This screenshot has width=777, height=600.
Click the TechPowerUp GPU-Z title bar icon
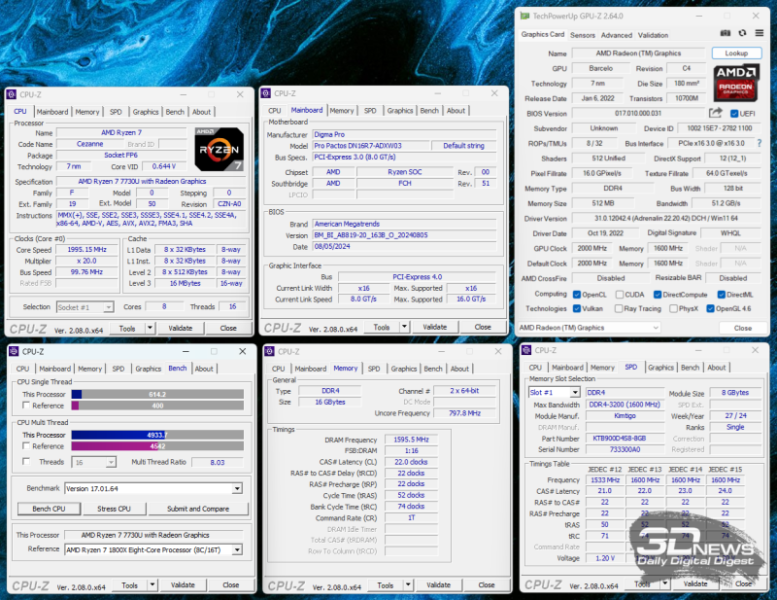tap(523, 17)
